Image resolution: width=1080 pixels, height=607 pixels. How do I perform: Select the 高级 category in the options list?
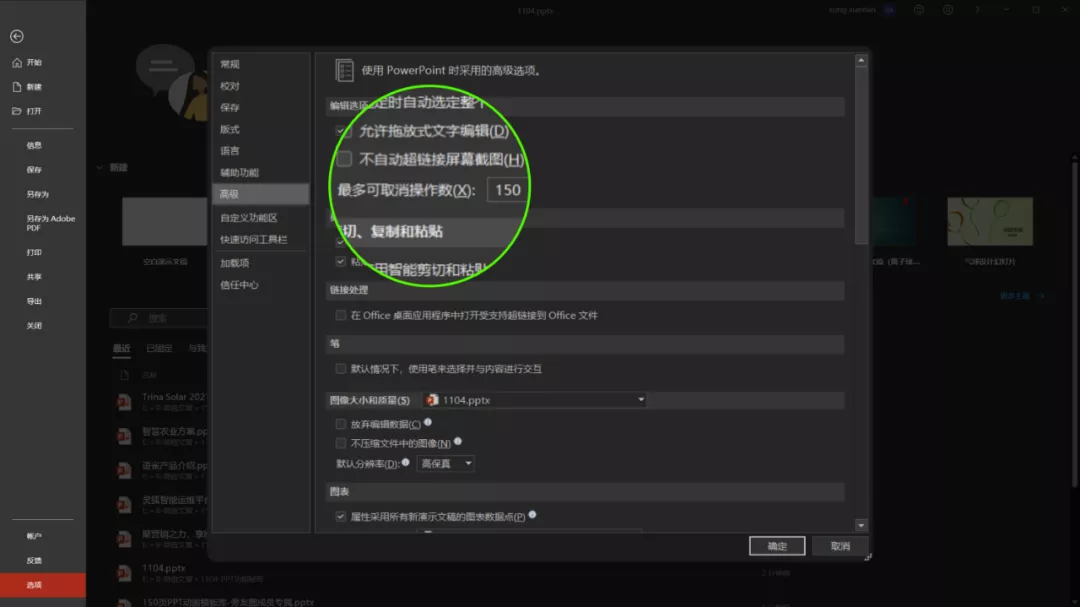[x=260, y=194]
